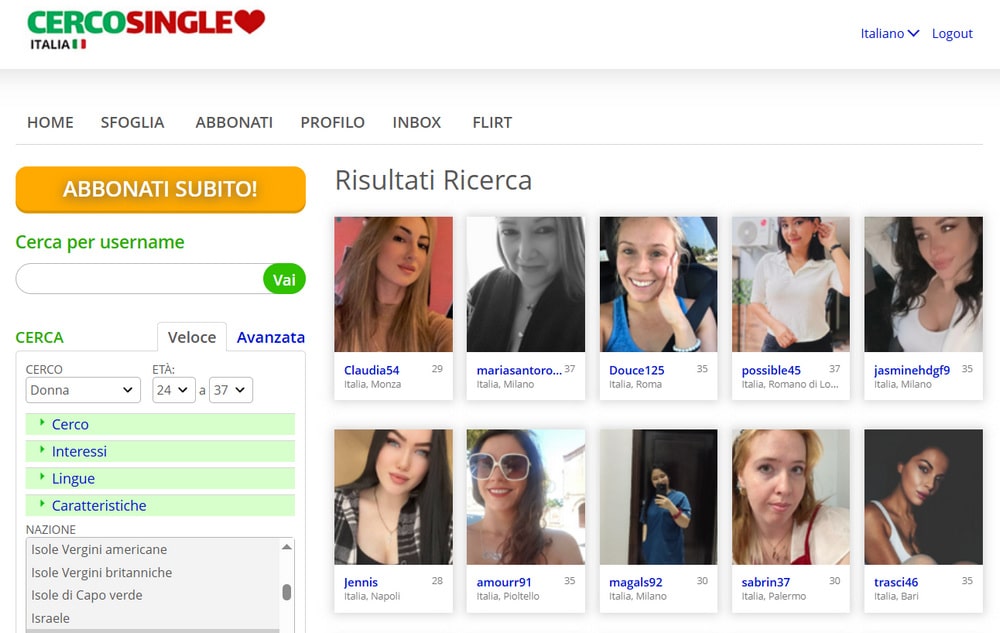Click the jasminehdgf9 username link
The image size is (1000, 633).
912,370
